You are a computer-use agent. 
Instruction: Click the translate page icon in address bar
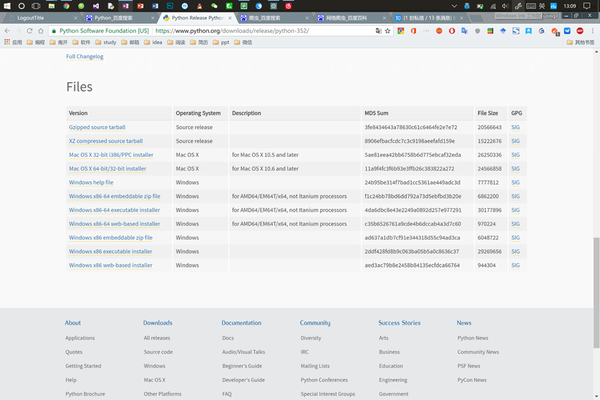(x=378, y=31)
